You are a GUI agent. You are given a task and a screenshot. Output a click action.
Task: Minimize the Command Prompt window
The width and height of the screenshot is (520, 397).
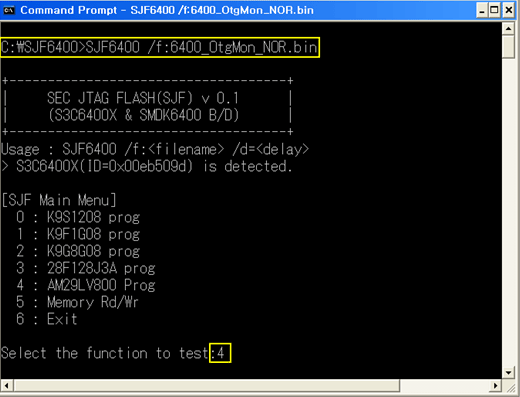tap(482, 10)
